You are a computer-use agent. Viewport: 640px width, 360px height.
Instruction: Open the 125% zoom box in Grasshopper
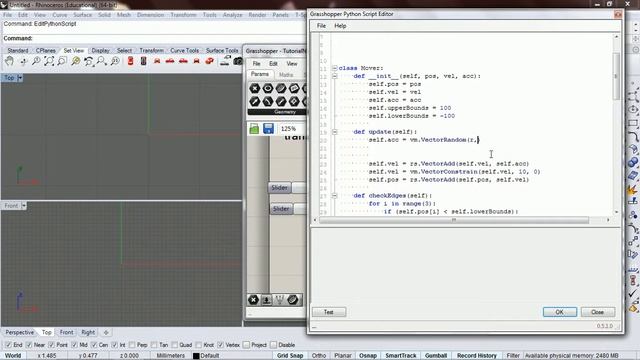[291, 129]
